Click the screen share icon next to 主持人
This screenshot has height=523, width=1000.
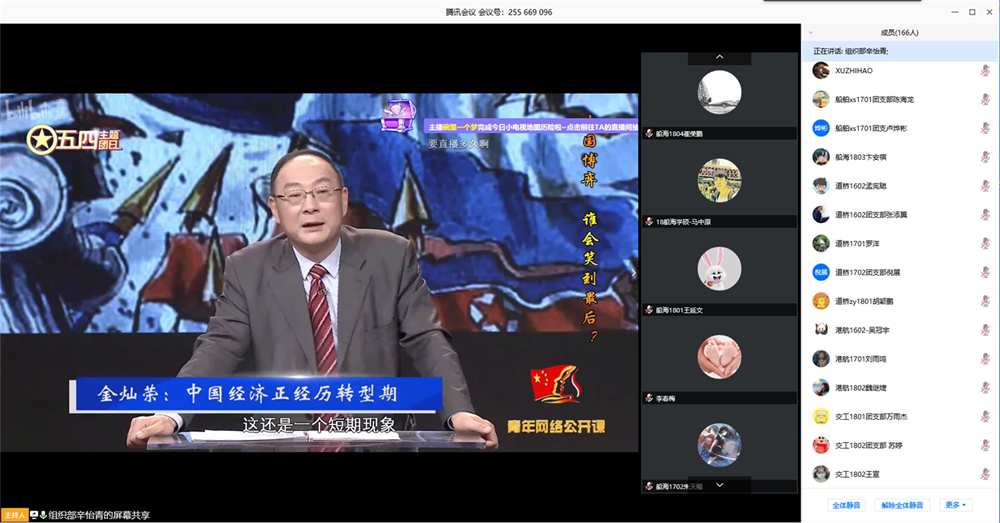[34, 514]
